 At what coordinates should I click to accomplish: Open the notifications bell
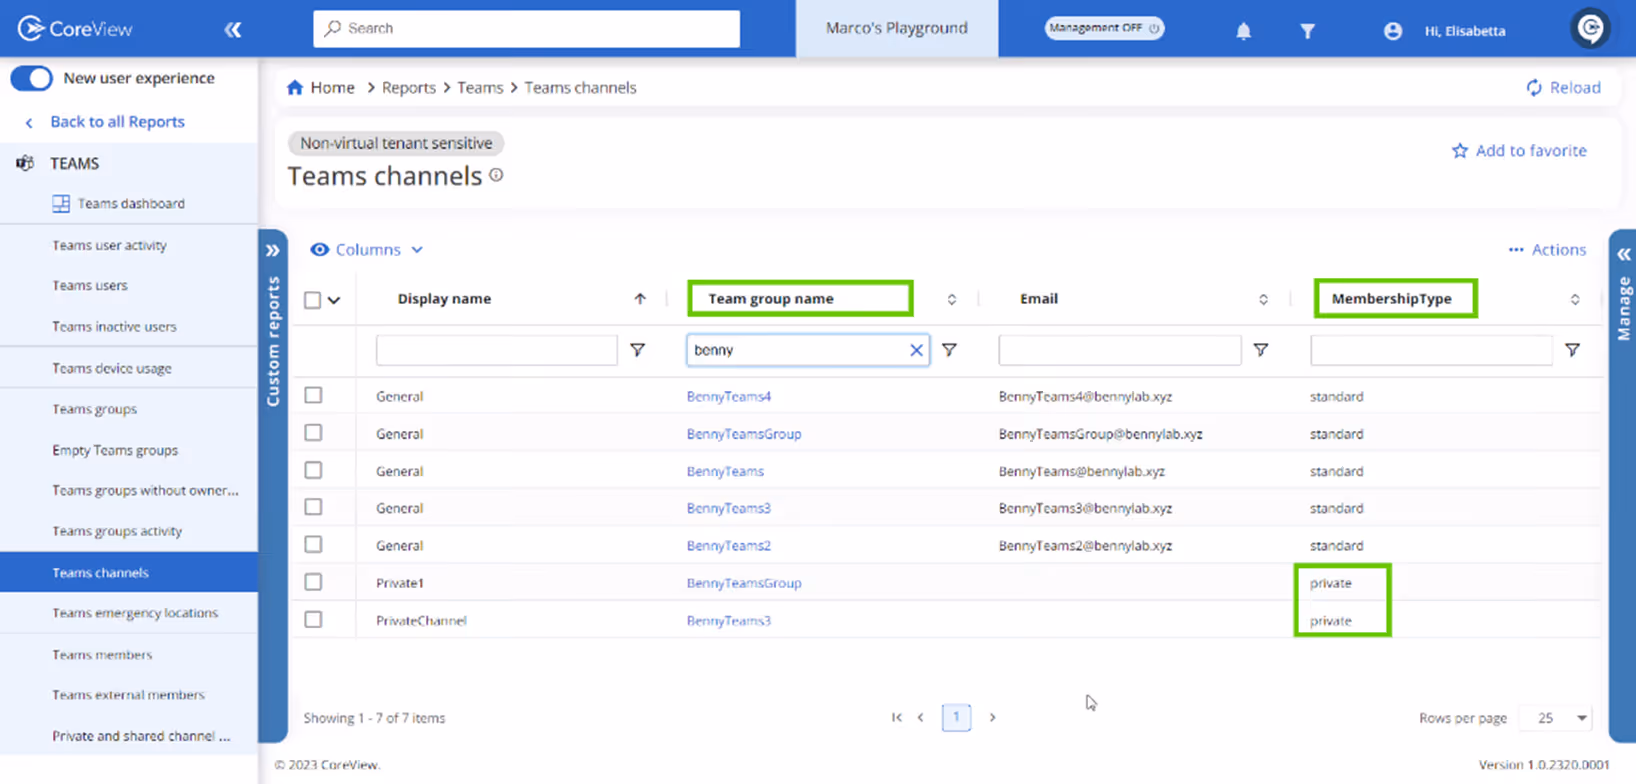1243,31
